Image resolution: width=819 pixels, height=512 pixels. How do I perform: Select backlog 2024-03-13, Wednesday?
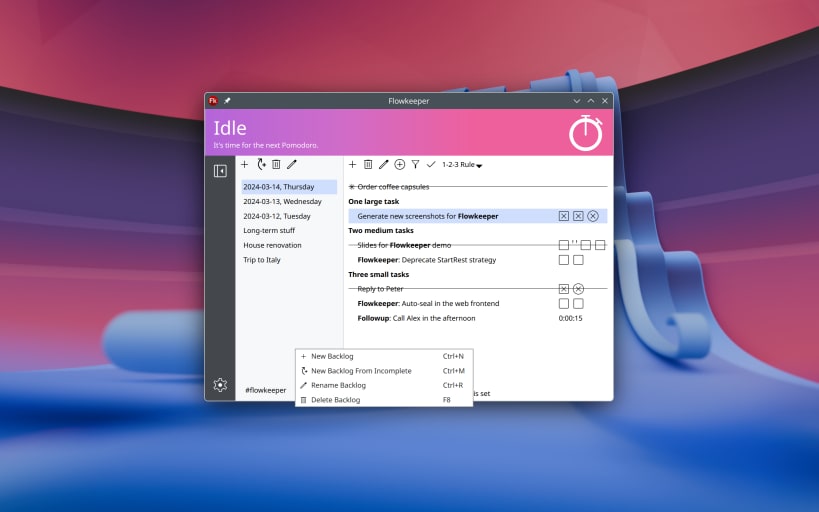point(289,201)
